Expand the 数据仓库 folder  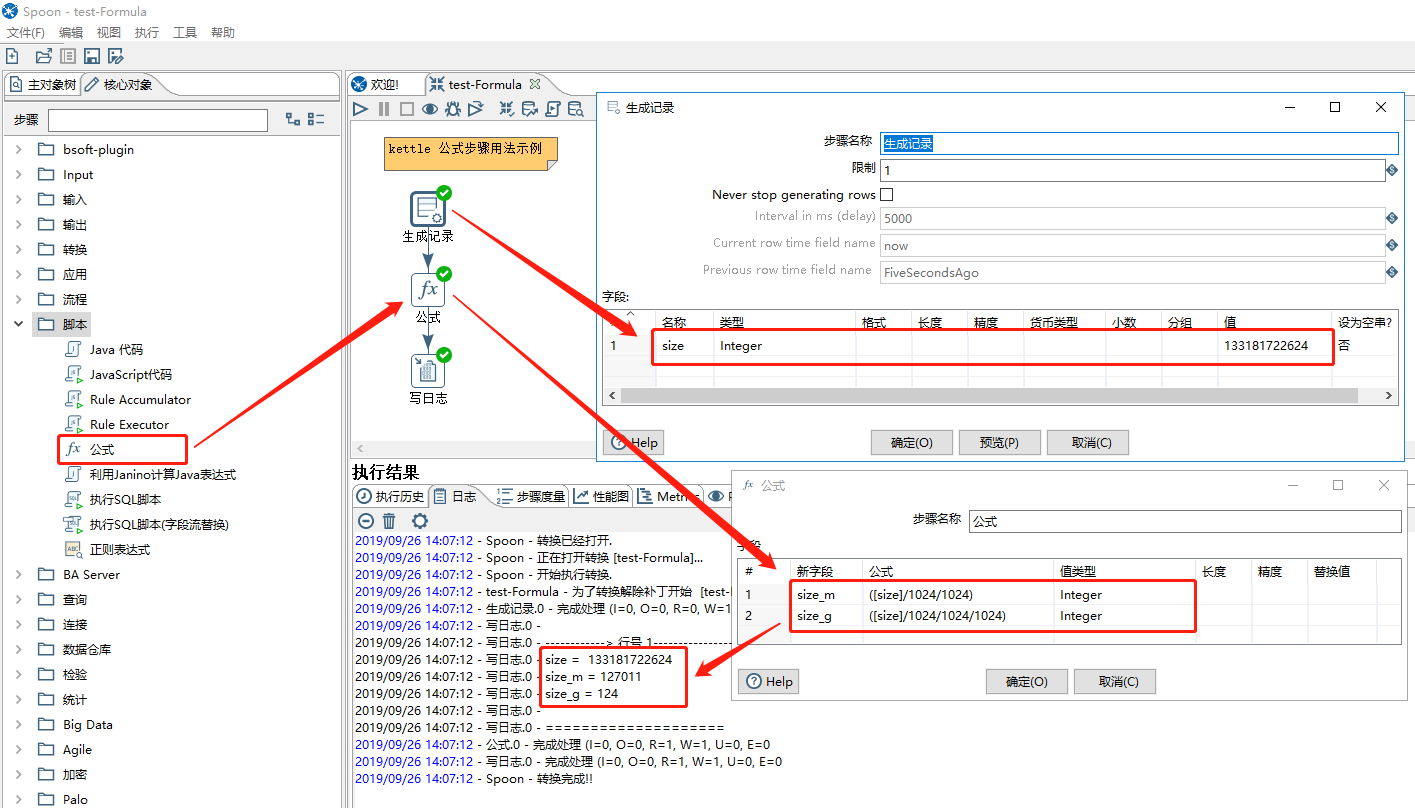click(x=20, y=648)
